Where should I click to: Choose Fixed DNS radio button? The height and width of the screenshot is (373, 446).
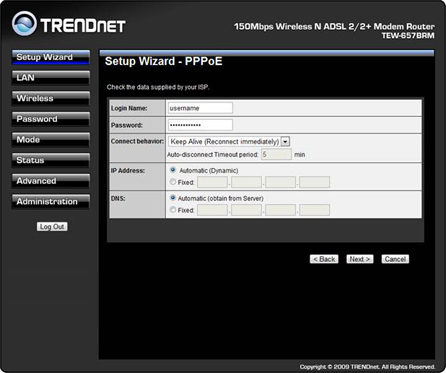click(x=173, y=210)
